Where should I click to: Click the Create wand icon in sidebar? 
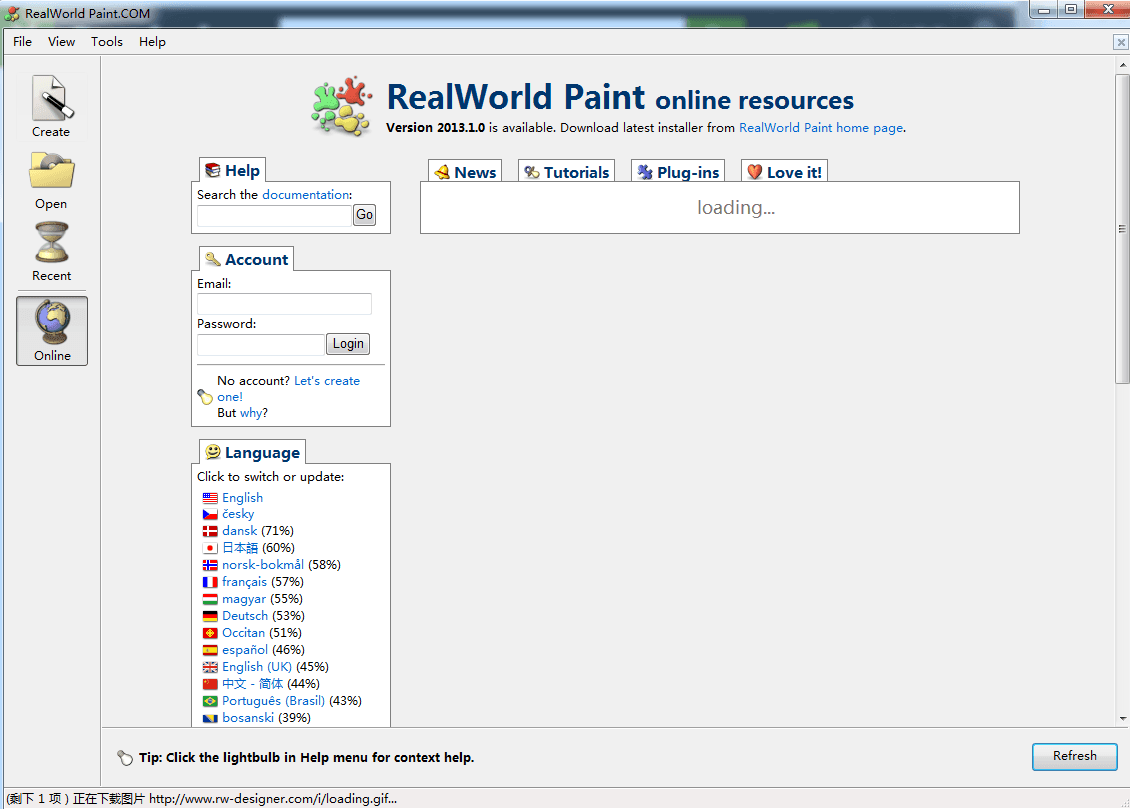tap(52, 98)
